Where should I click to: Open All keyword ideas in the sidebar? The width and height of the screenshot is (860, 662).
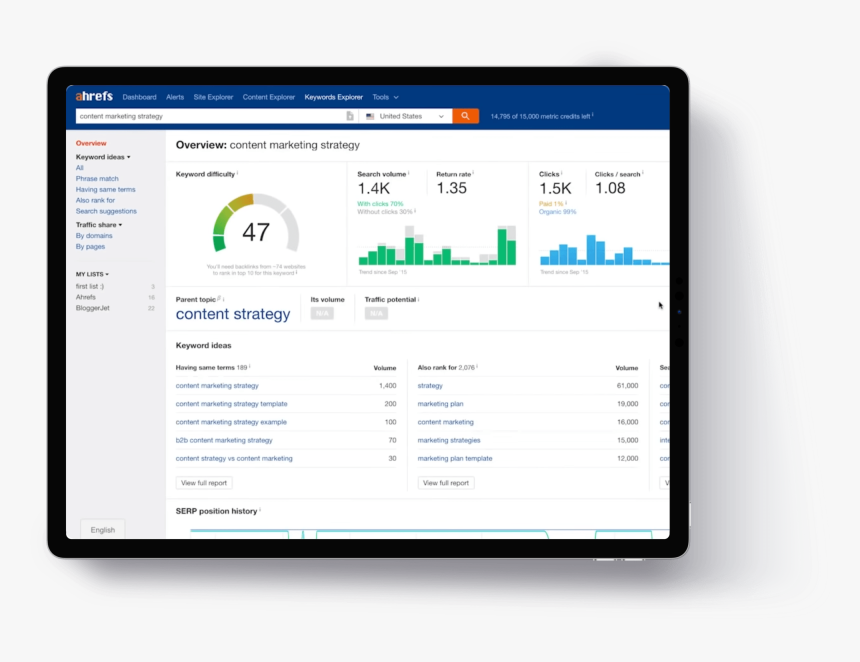click(80, 168)
